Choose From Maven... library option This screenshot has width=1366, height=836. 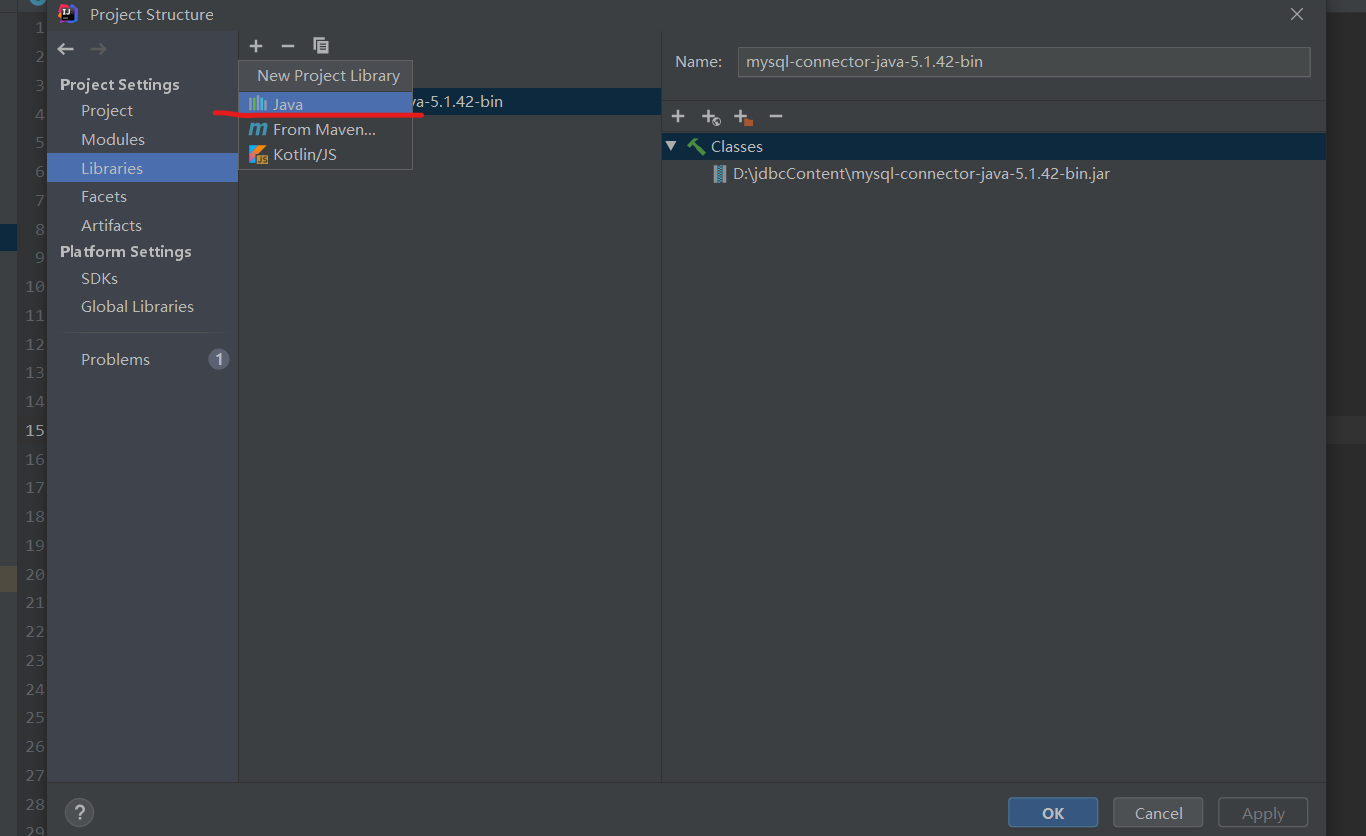pyautogui.click(x=326, y=129)
